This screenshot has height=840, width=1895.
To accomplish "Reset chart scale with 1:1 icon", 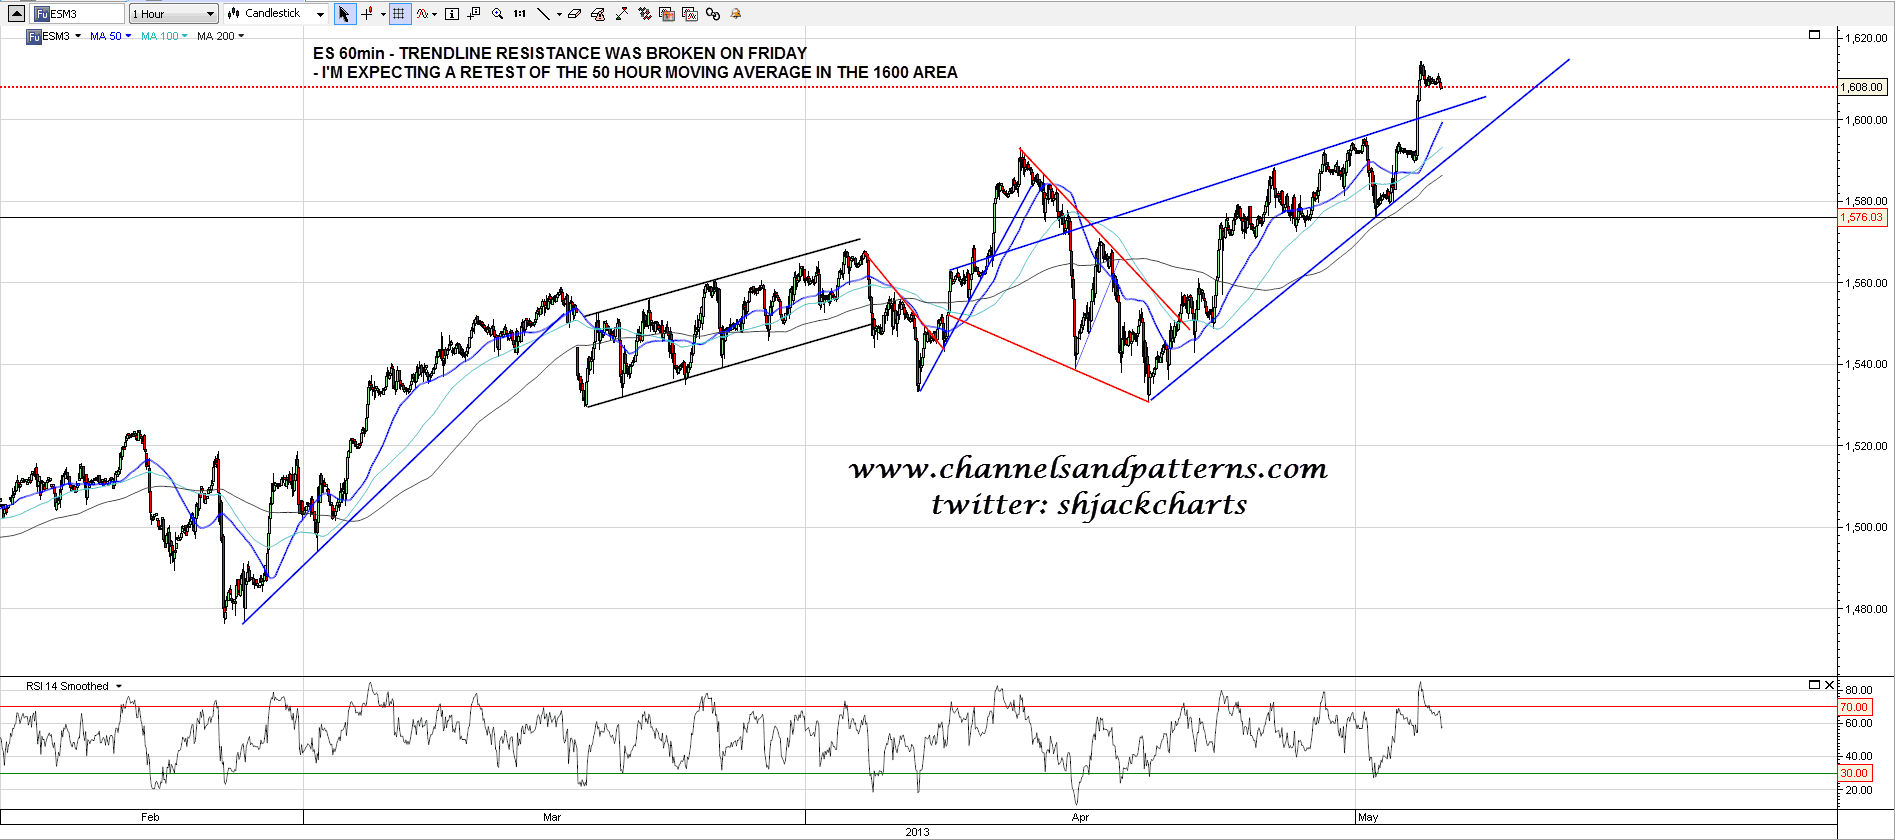I will tap(520, 14).
